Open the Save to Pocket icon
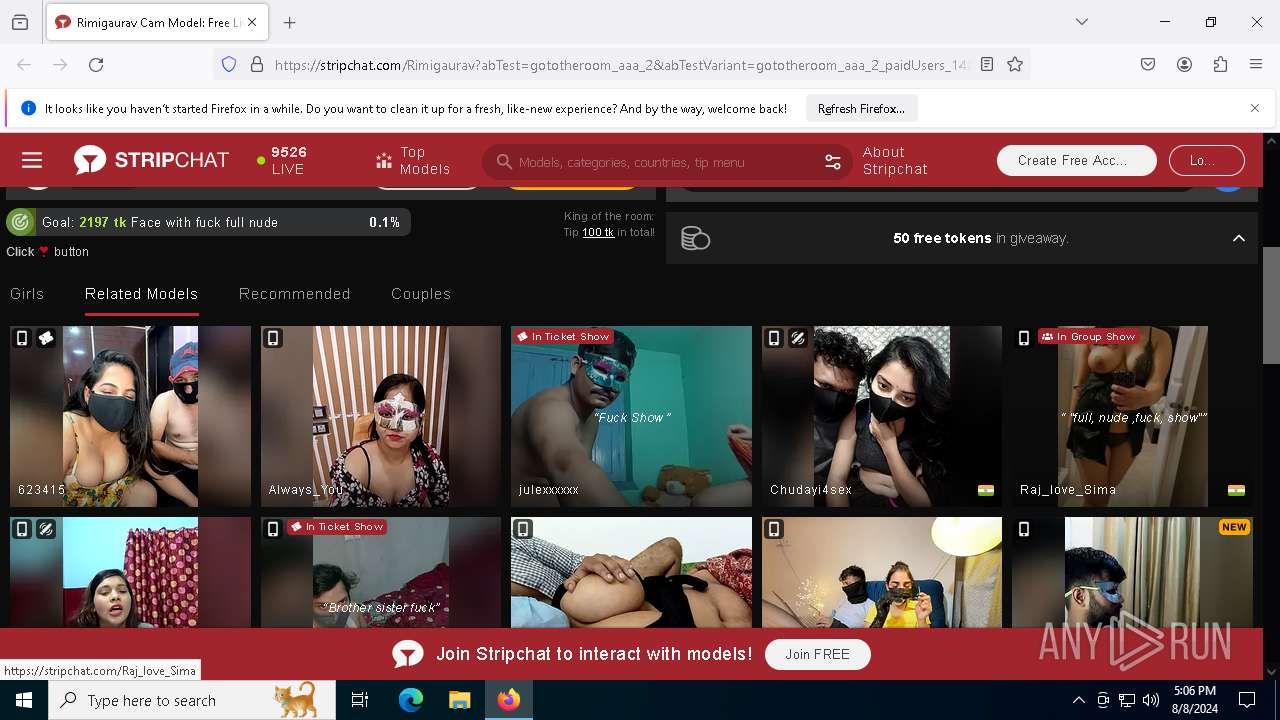The height and width of the screenshot is (720, 1280). point(1148,64)
